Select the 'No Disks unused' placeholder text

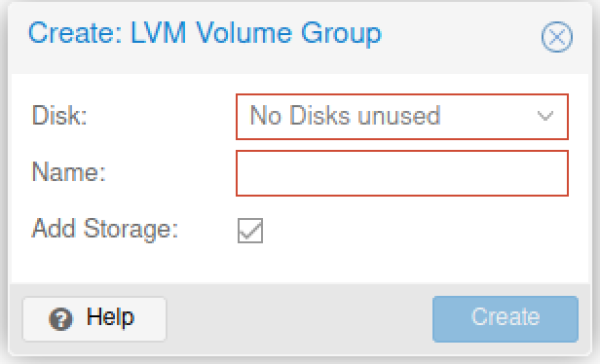(345, 116)
